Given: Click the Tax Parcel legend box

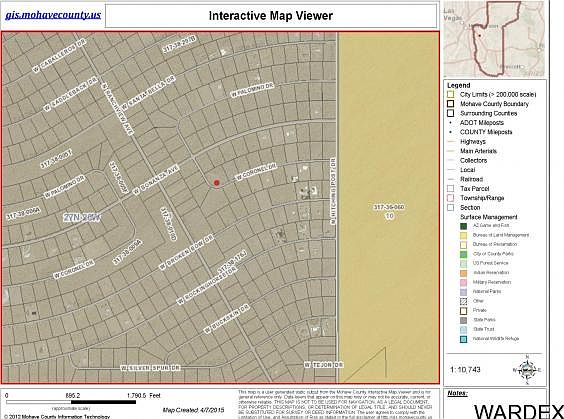Looking at the screenshot, I should click(450, 188).
